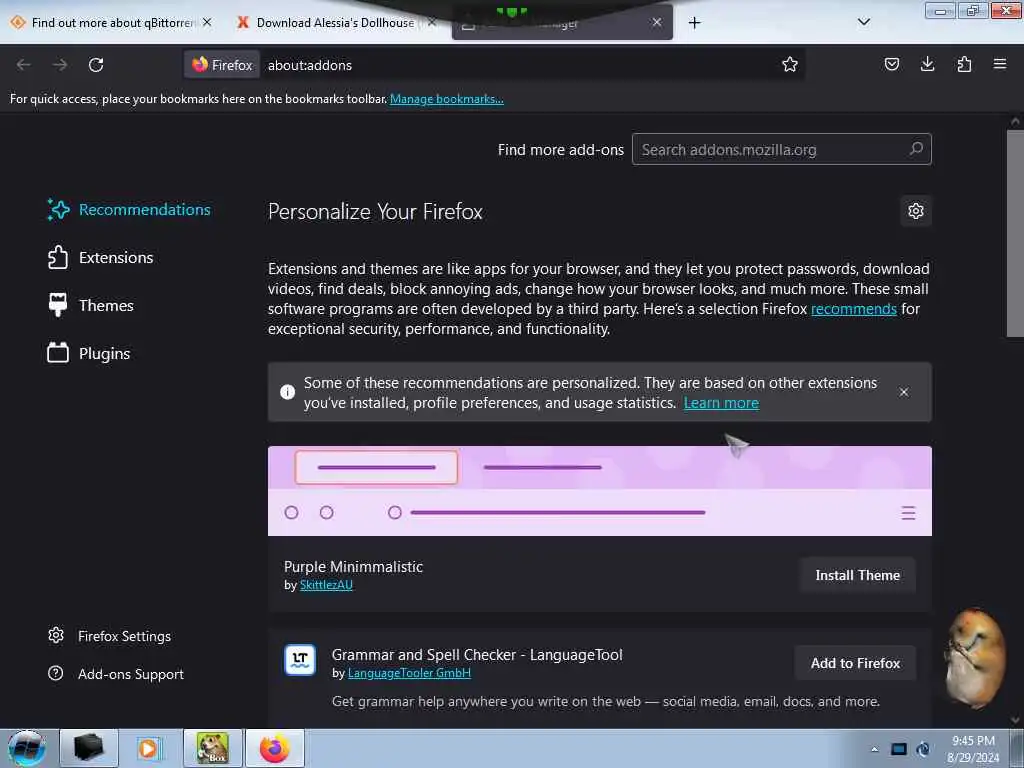Close the qBittorrent tab
1024x768 pixels.
(x=207, y=22)
